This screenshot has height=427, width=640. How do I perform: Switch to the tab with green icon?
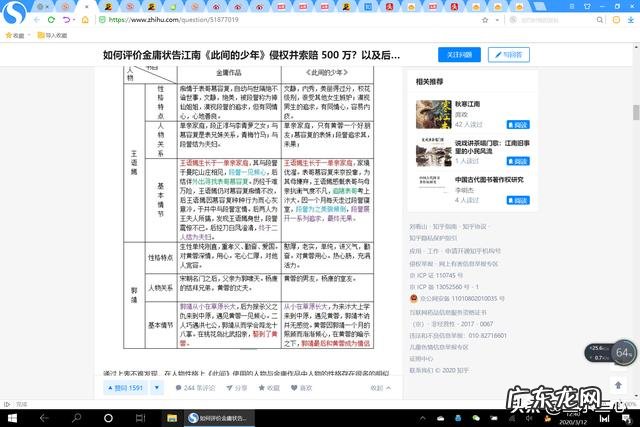tap(173, 6)
